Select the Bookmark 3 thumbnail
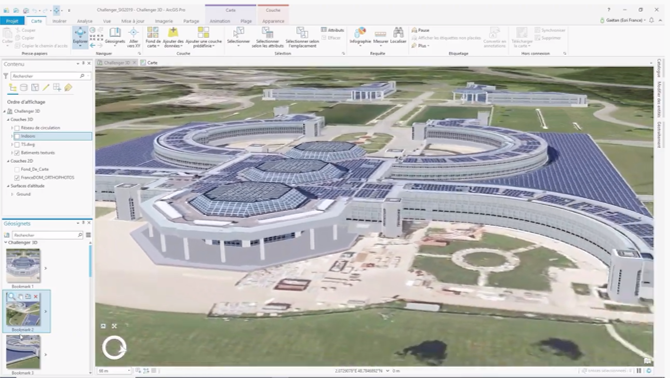This screenshot has height=378, width=670. pos(23,352)
